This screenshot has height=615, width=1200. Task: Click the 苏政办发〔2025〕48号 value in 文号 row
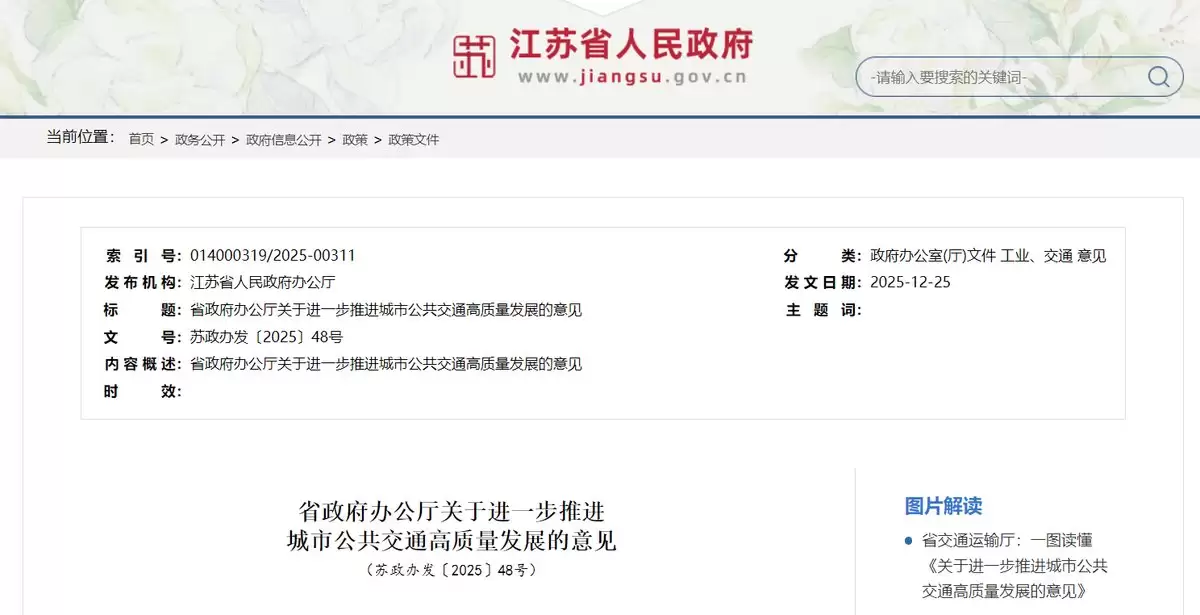tap(266, 337)
